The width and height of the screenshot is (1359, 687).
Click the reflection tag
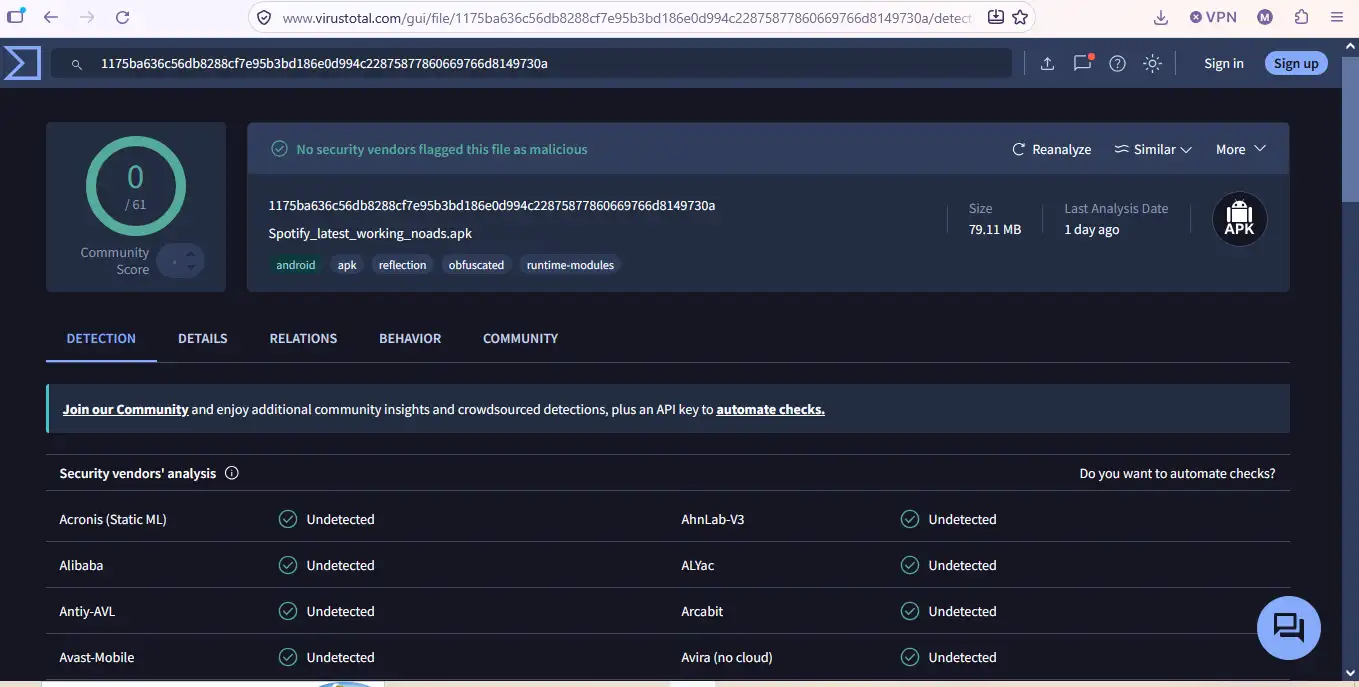pyautogui.click(x=403, y=265)
